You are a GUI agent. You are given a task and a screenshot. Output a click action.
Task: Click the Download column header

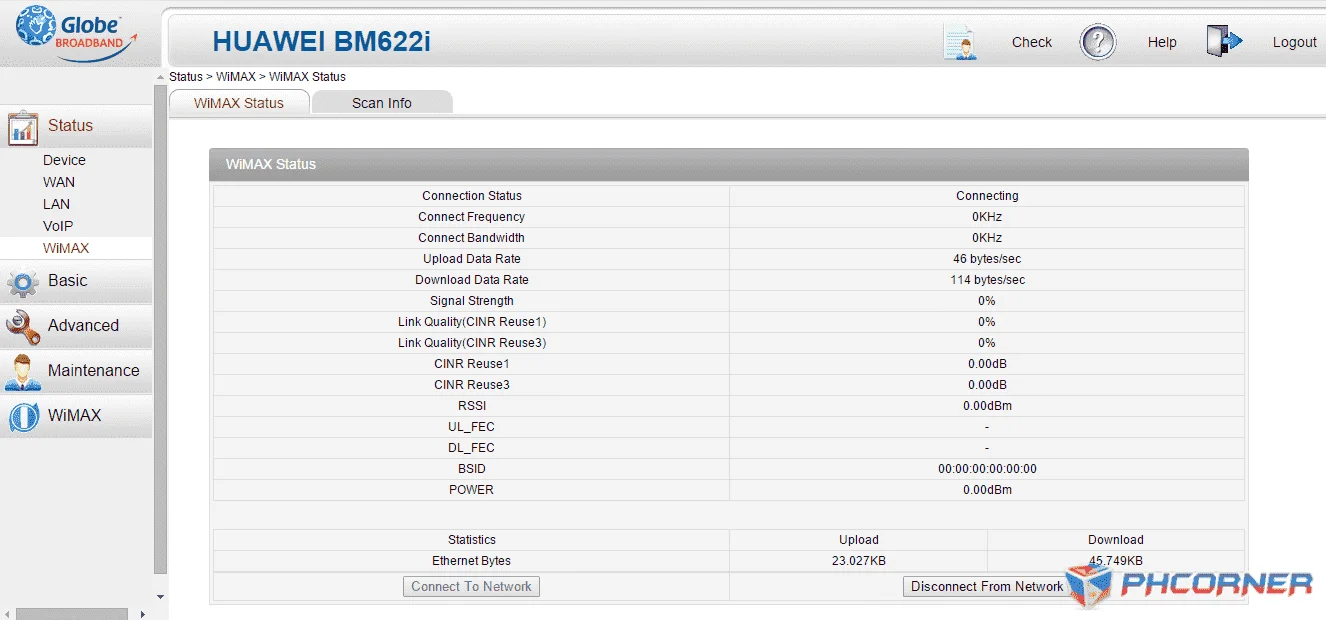point(1116,540)
